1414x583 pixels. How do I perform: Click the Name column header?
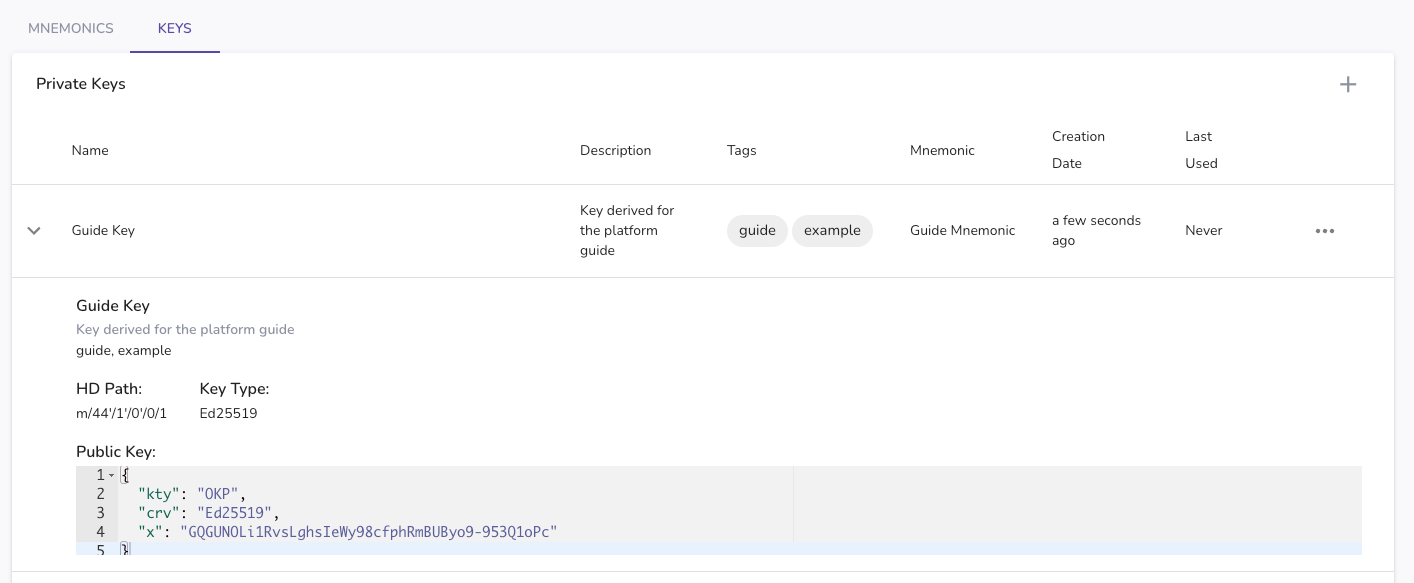point(90,150)
